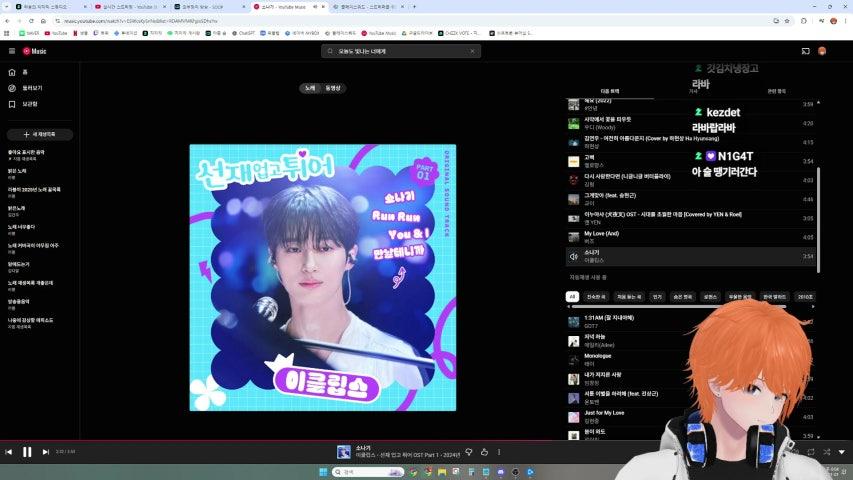
Task: Open the YouTube bookmark in bookmarks bar
Action: [x=56, y=33]
